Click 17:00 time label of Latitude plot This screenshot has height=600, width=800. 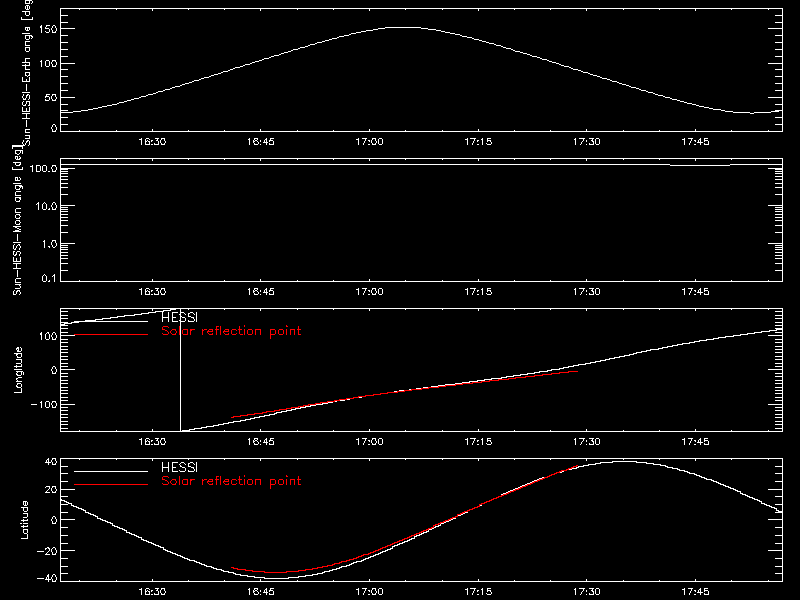point(369,592)
